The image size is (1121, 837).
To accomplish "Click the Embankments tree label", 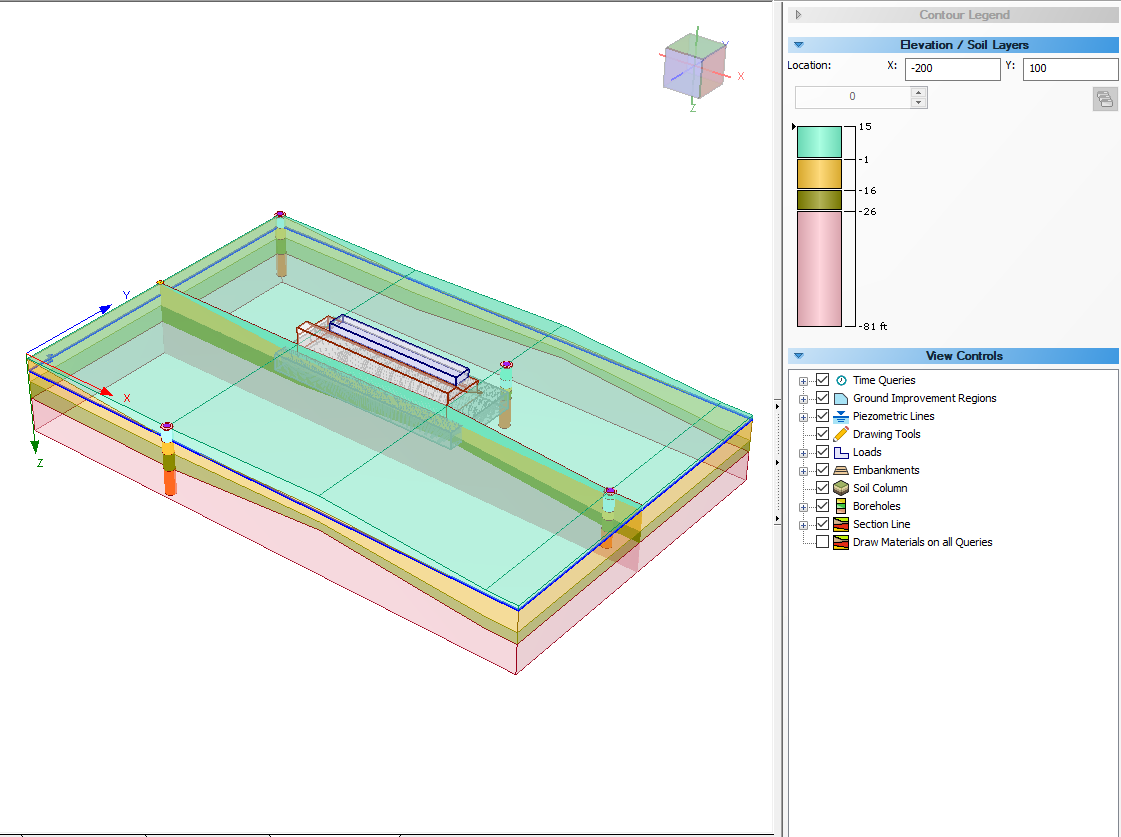I will (x=888, y=470).
